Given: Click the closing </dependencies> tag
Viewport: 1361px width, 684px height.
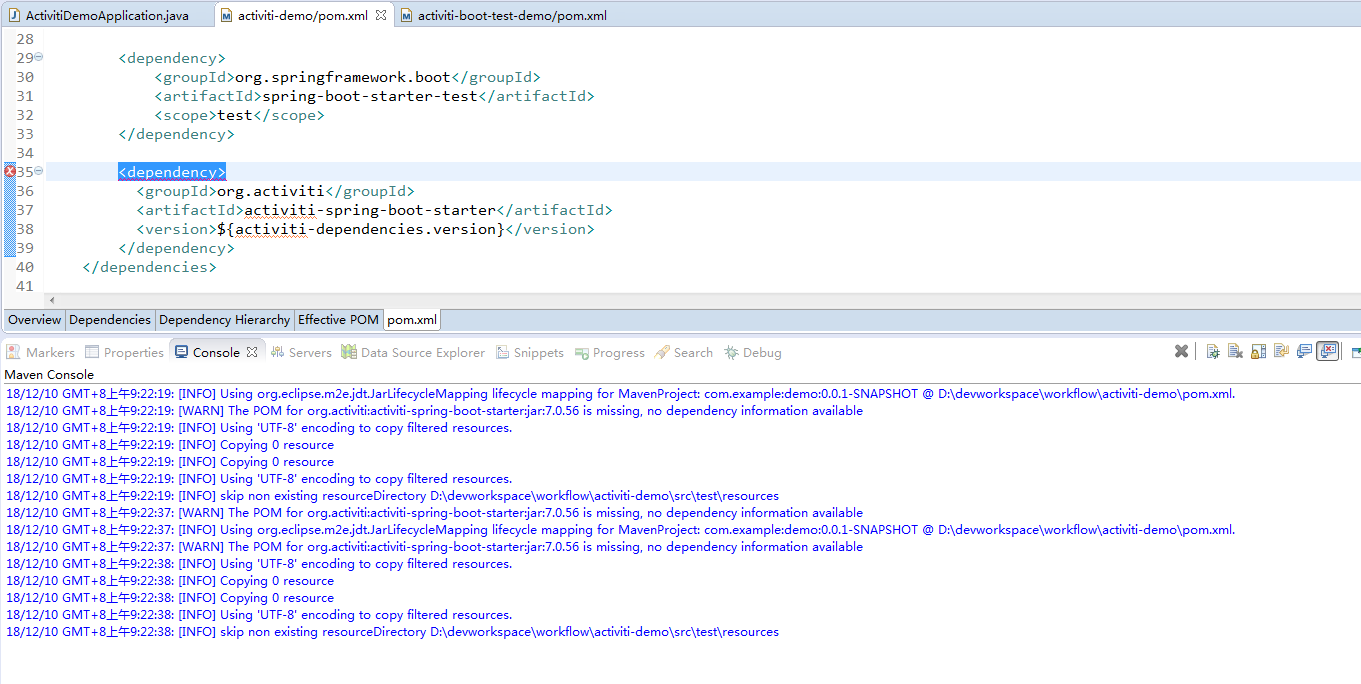Looking at the screenshot, I should [x=149, y=267].
